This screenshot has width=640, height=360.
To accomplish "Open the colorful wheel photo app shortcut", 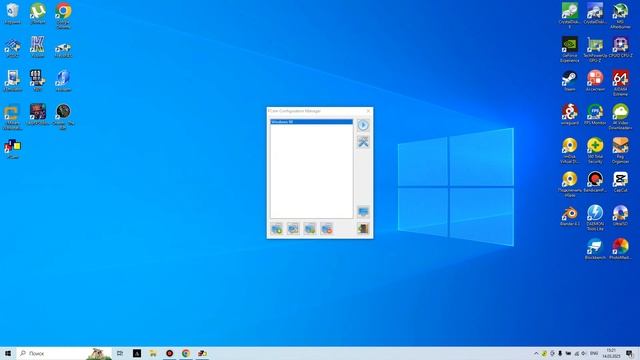I will [x=620, y=250].
